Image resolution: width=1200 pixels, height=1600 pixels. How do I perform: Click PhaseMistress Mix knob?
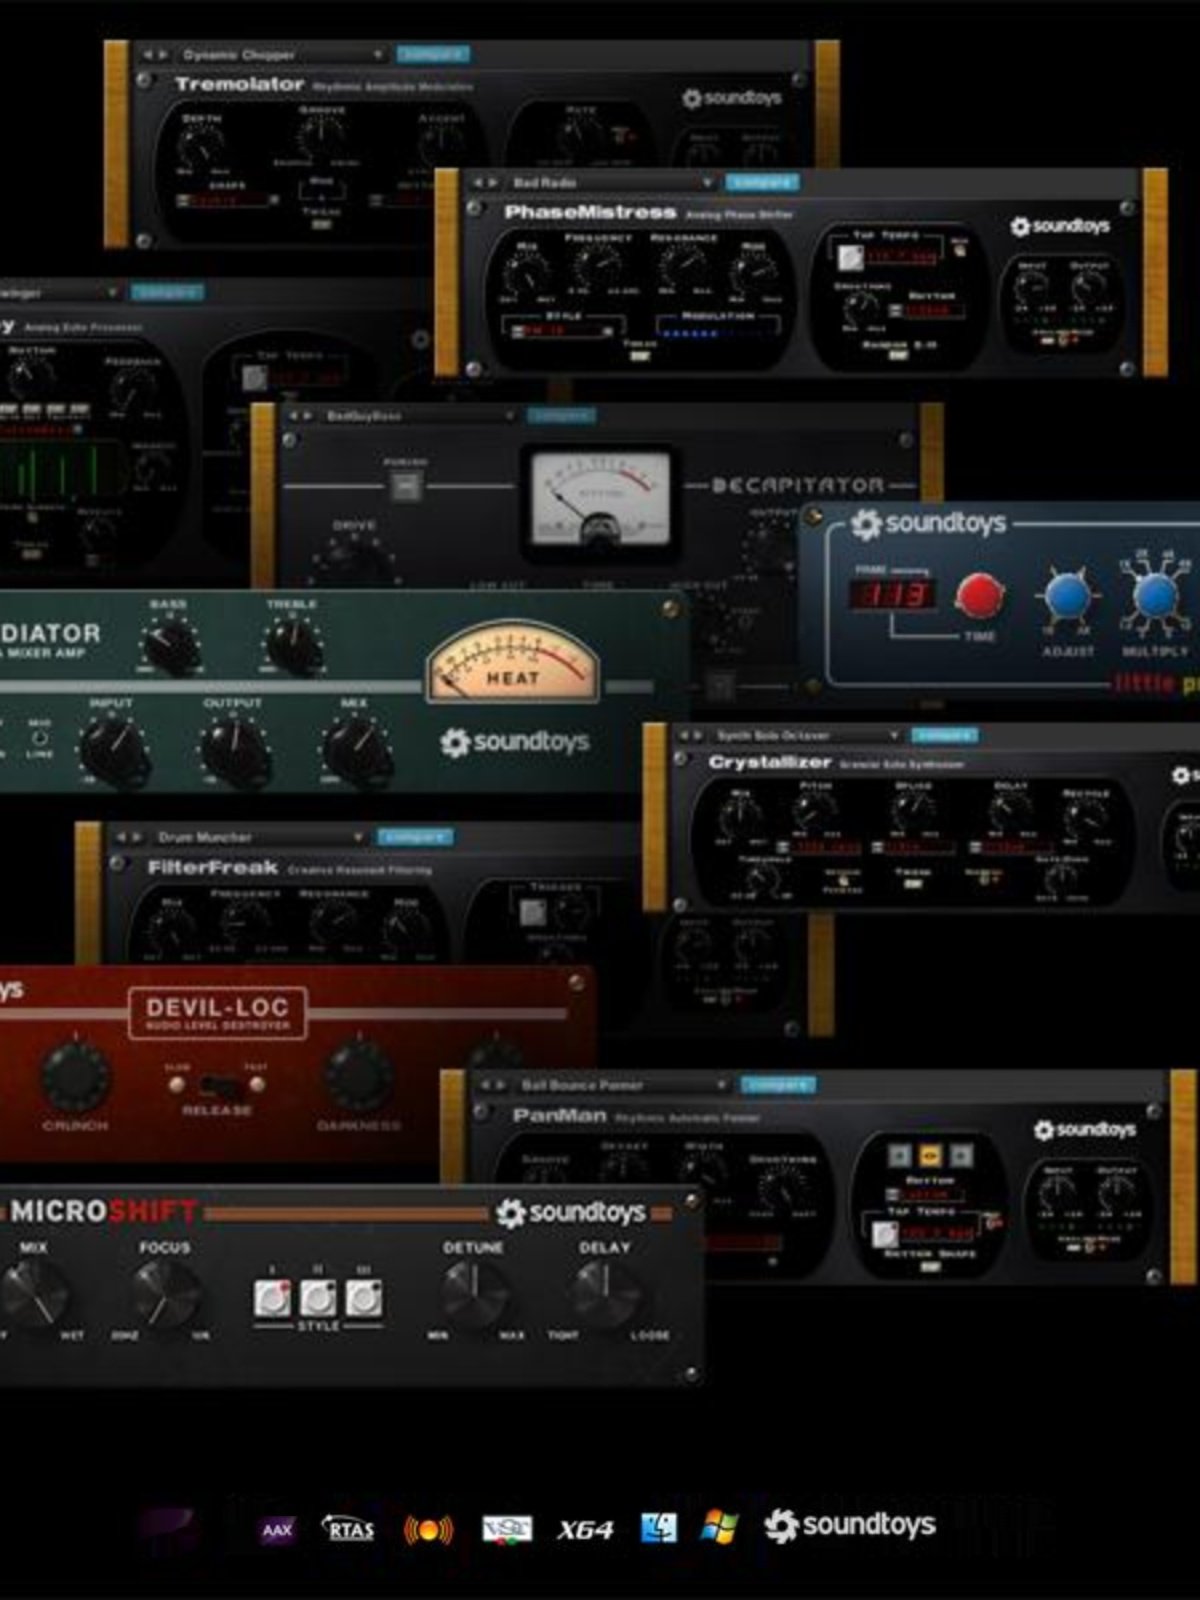[x=525, y=271]
